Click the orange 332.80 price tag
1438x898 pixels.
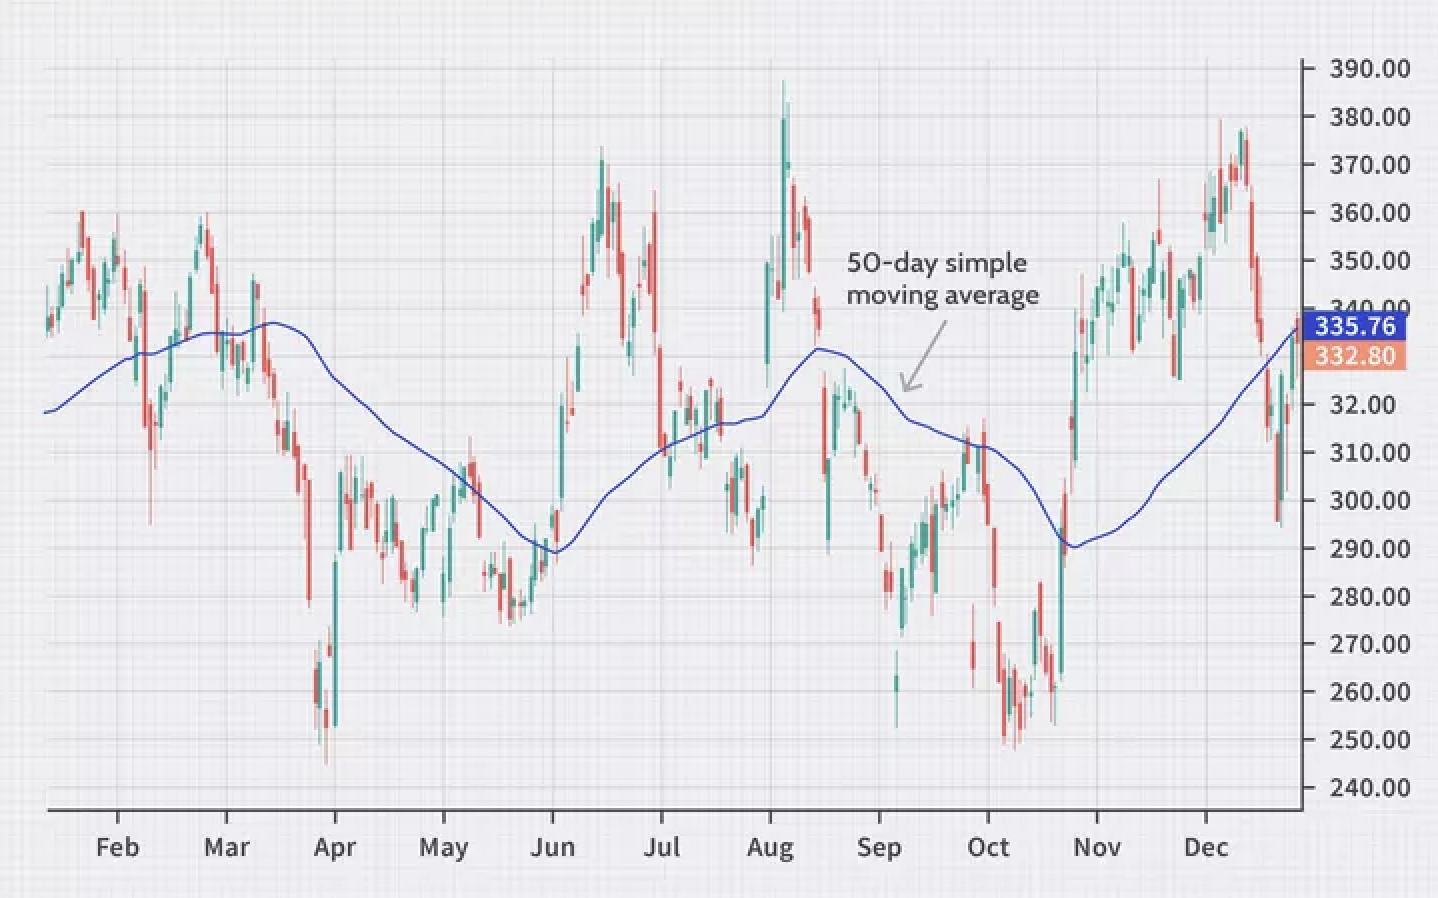[1354, 356]
